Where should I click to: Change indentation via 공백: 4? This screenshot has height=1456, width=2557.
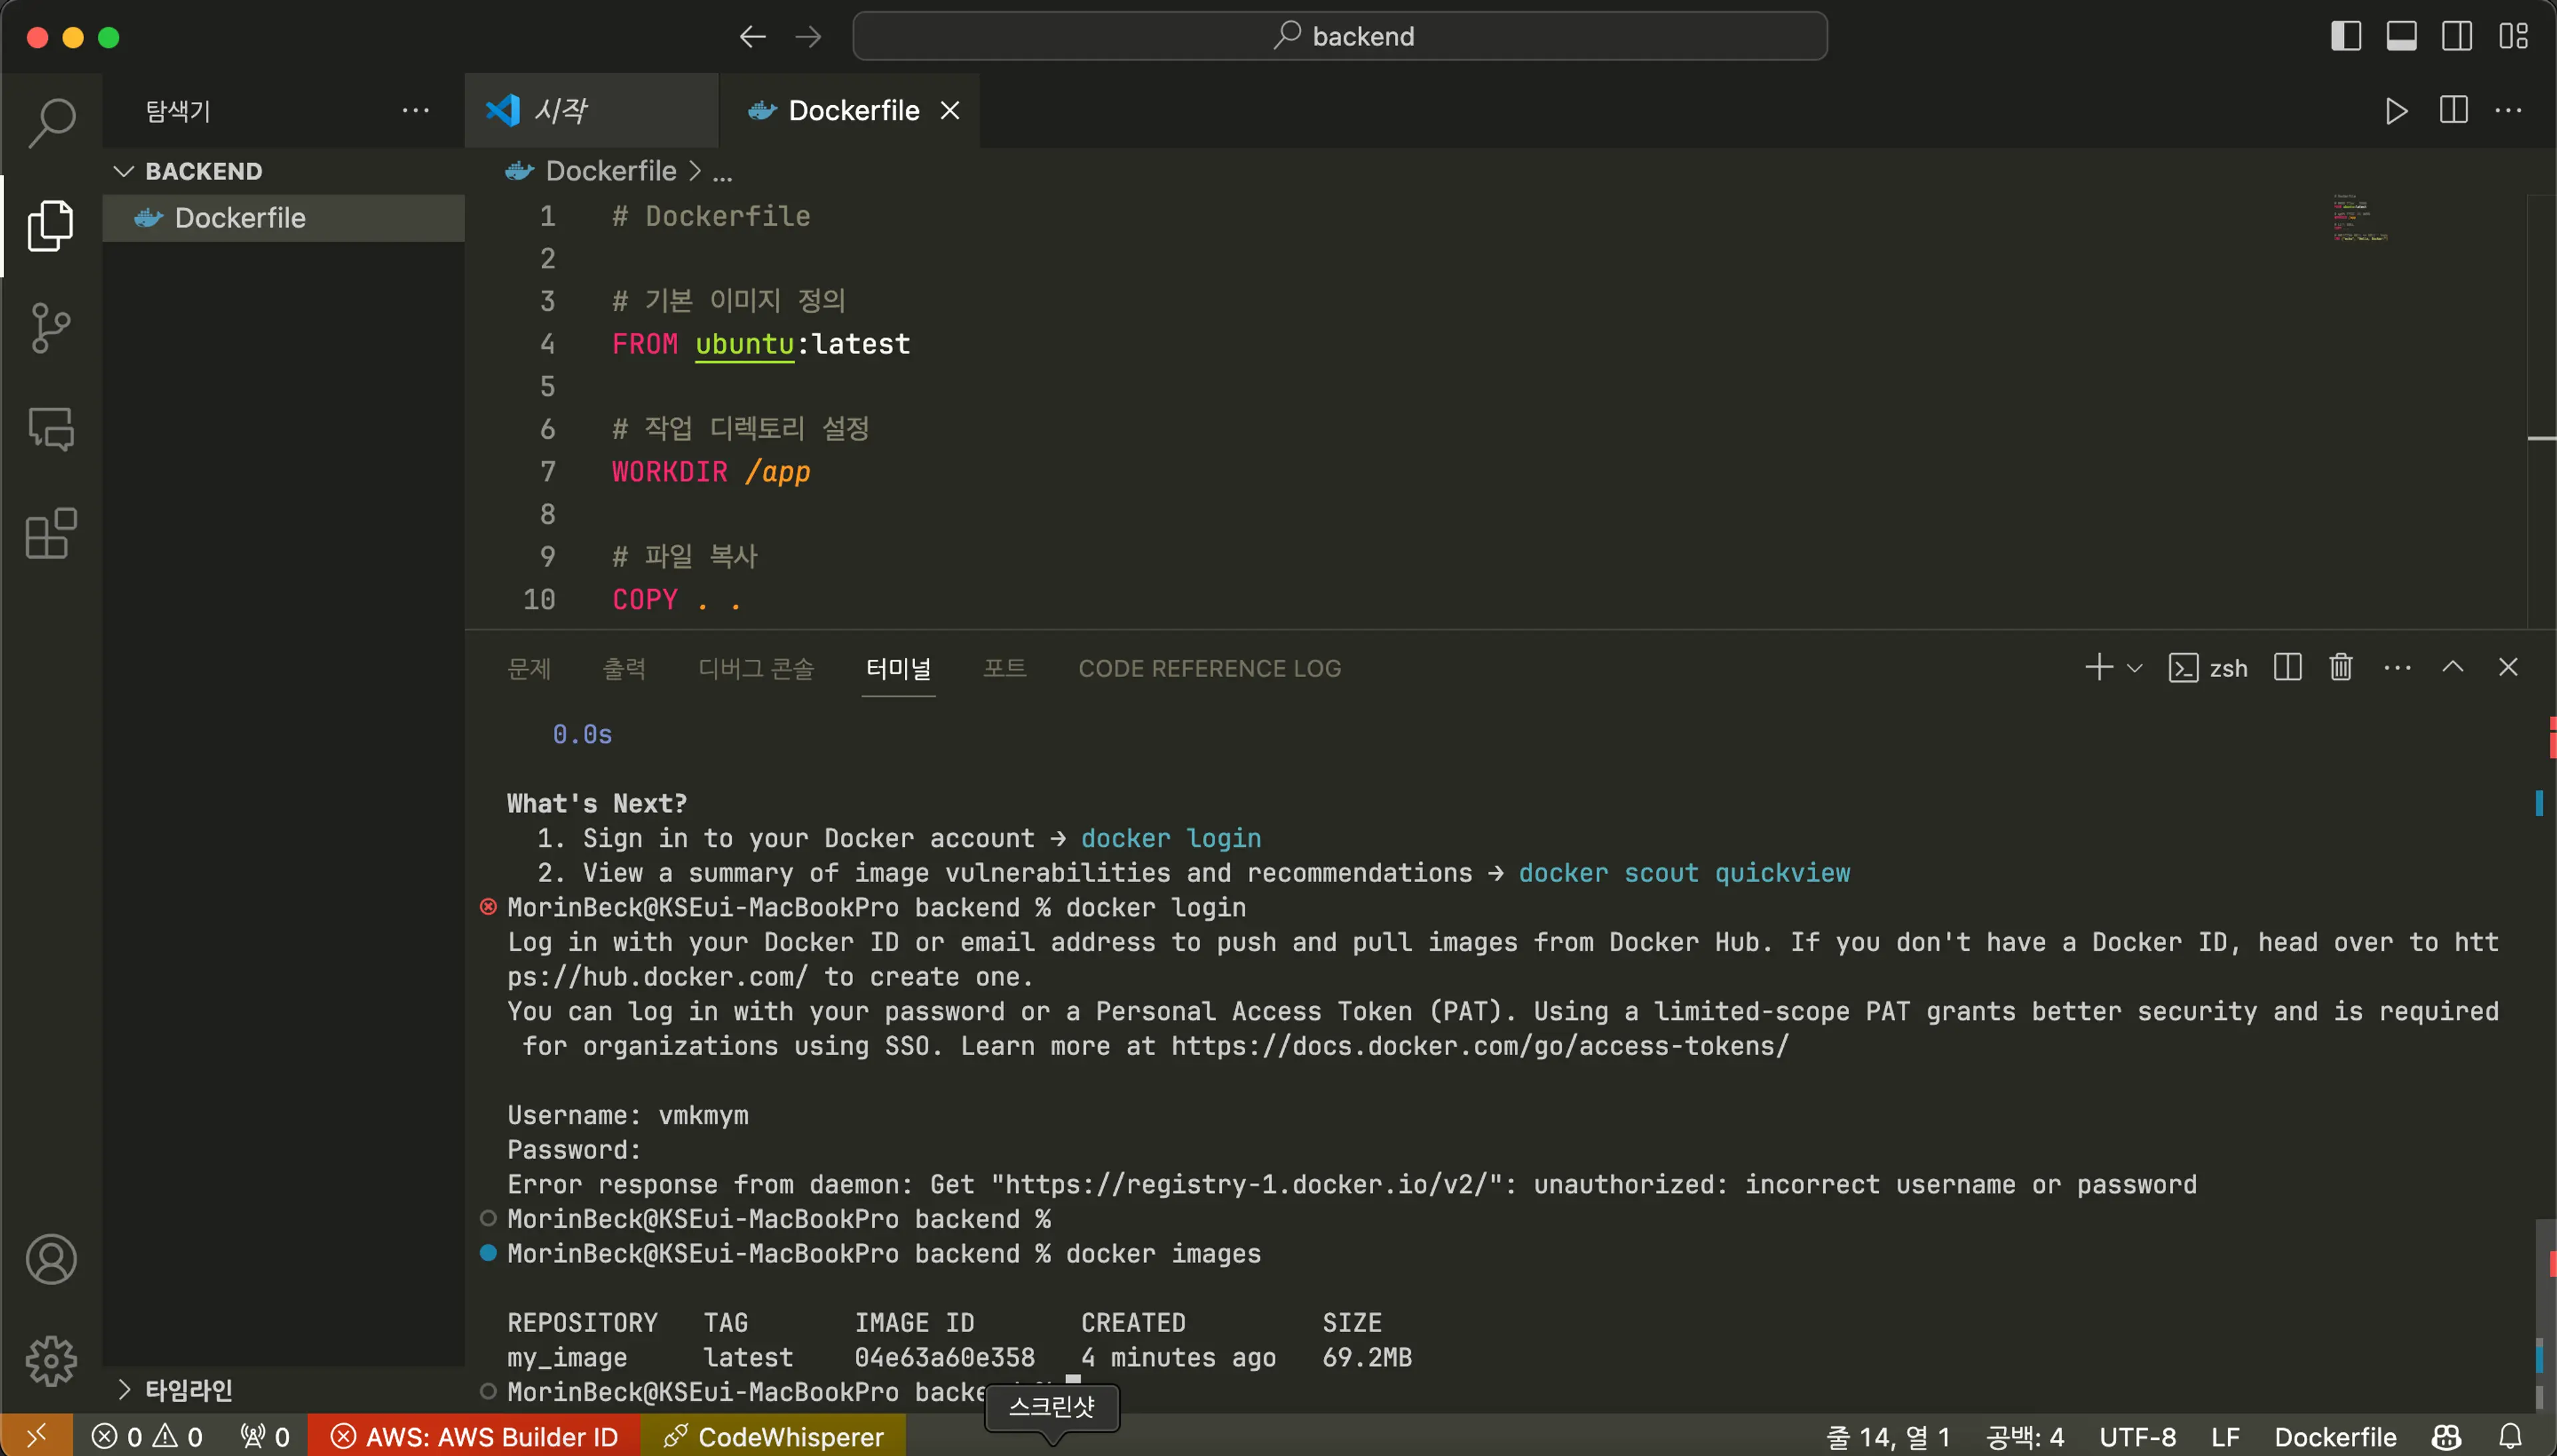[x=2025, y=1436]
